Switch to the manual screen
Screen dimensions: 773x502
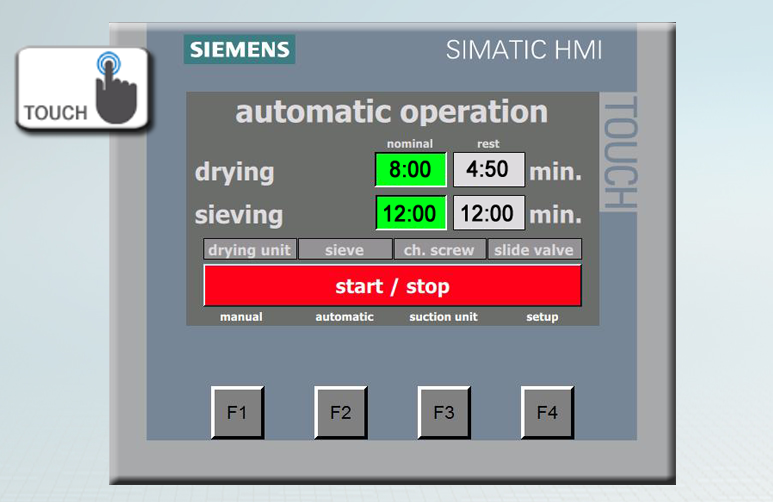coord(241,317)
